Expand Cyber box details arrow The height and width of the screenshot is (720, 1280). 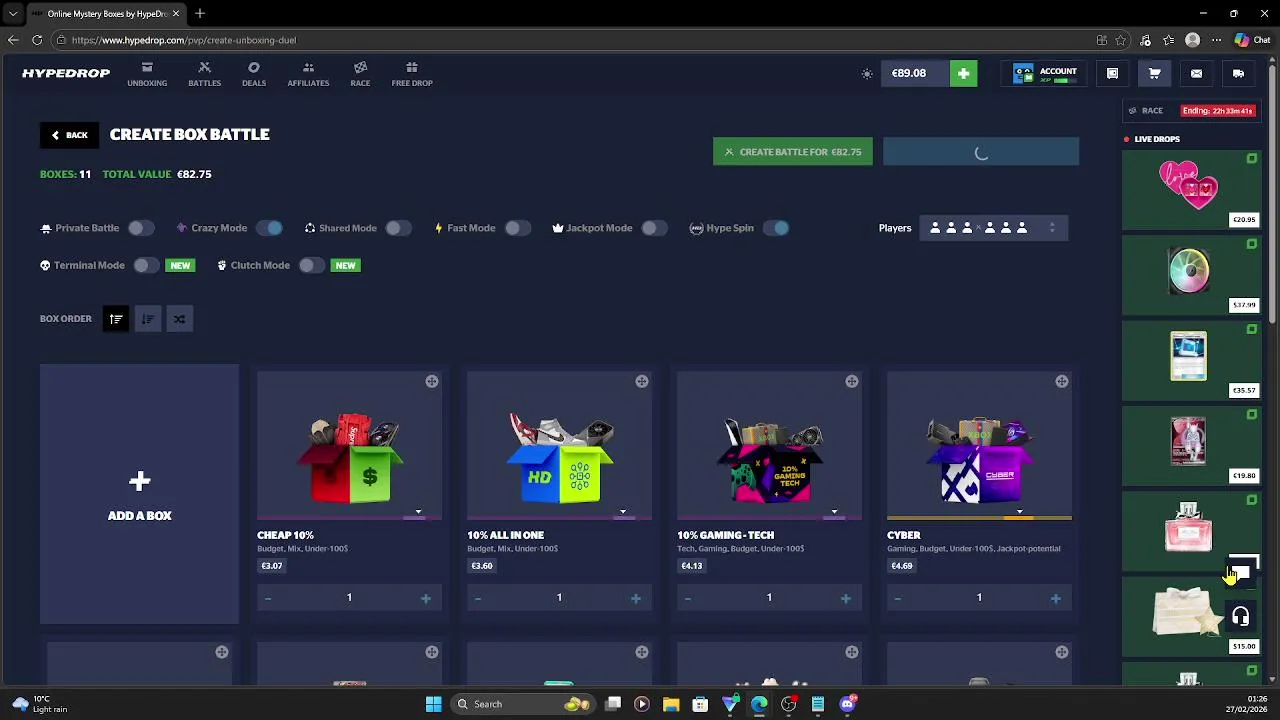pos(1019,512)
